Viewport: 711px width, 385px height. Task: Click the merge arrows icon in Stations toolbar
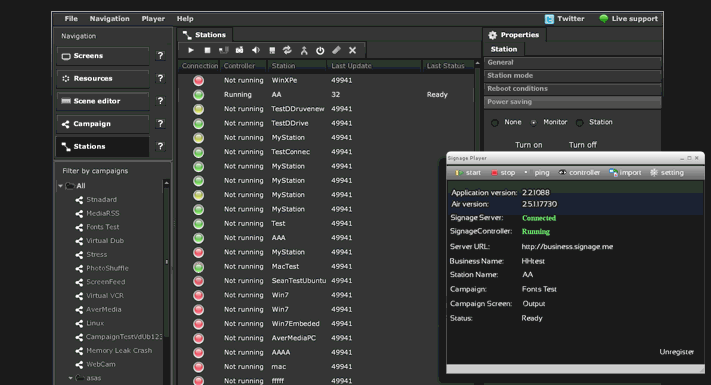(x=304, y=50)
